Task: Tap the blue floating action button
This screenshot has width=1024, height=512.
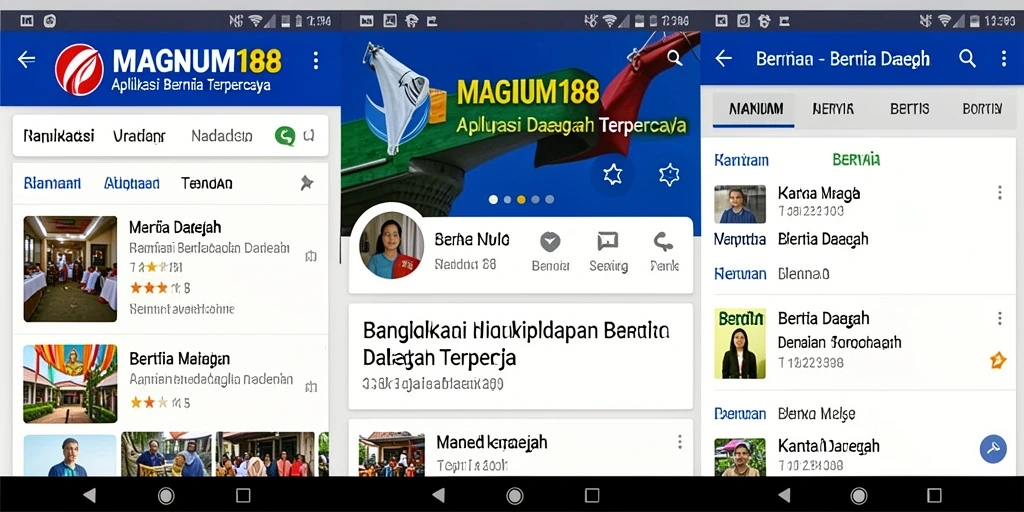Action: [x=993, y=449]
